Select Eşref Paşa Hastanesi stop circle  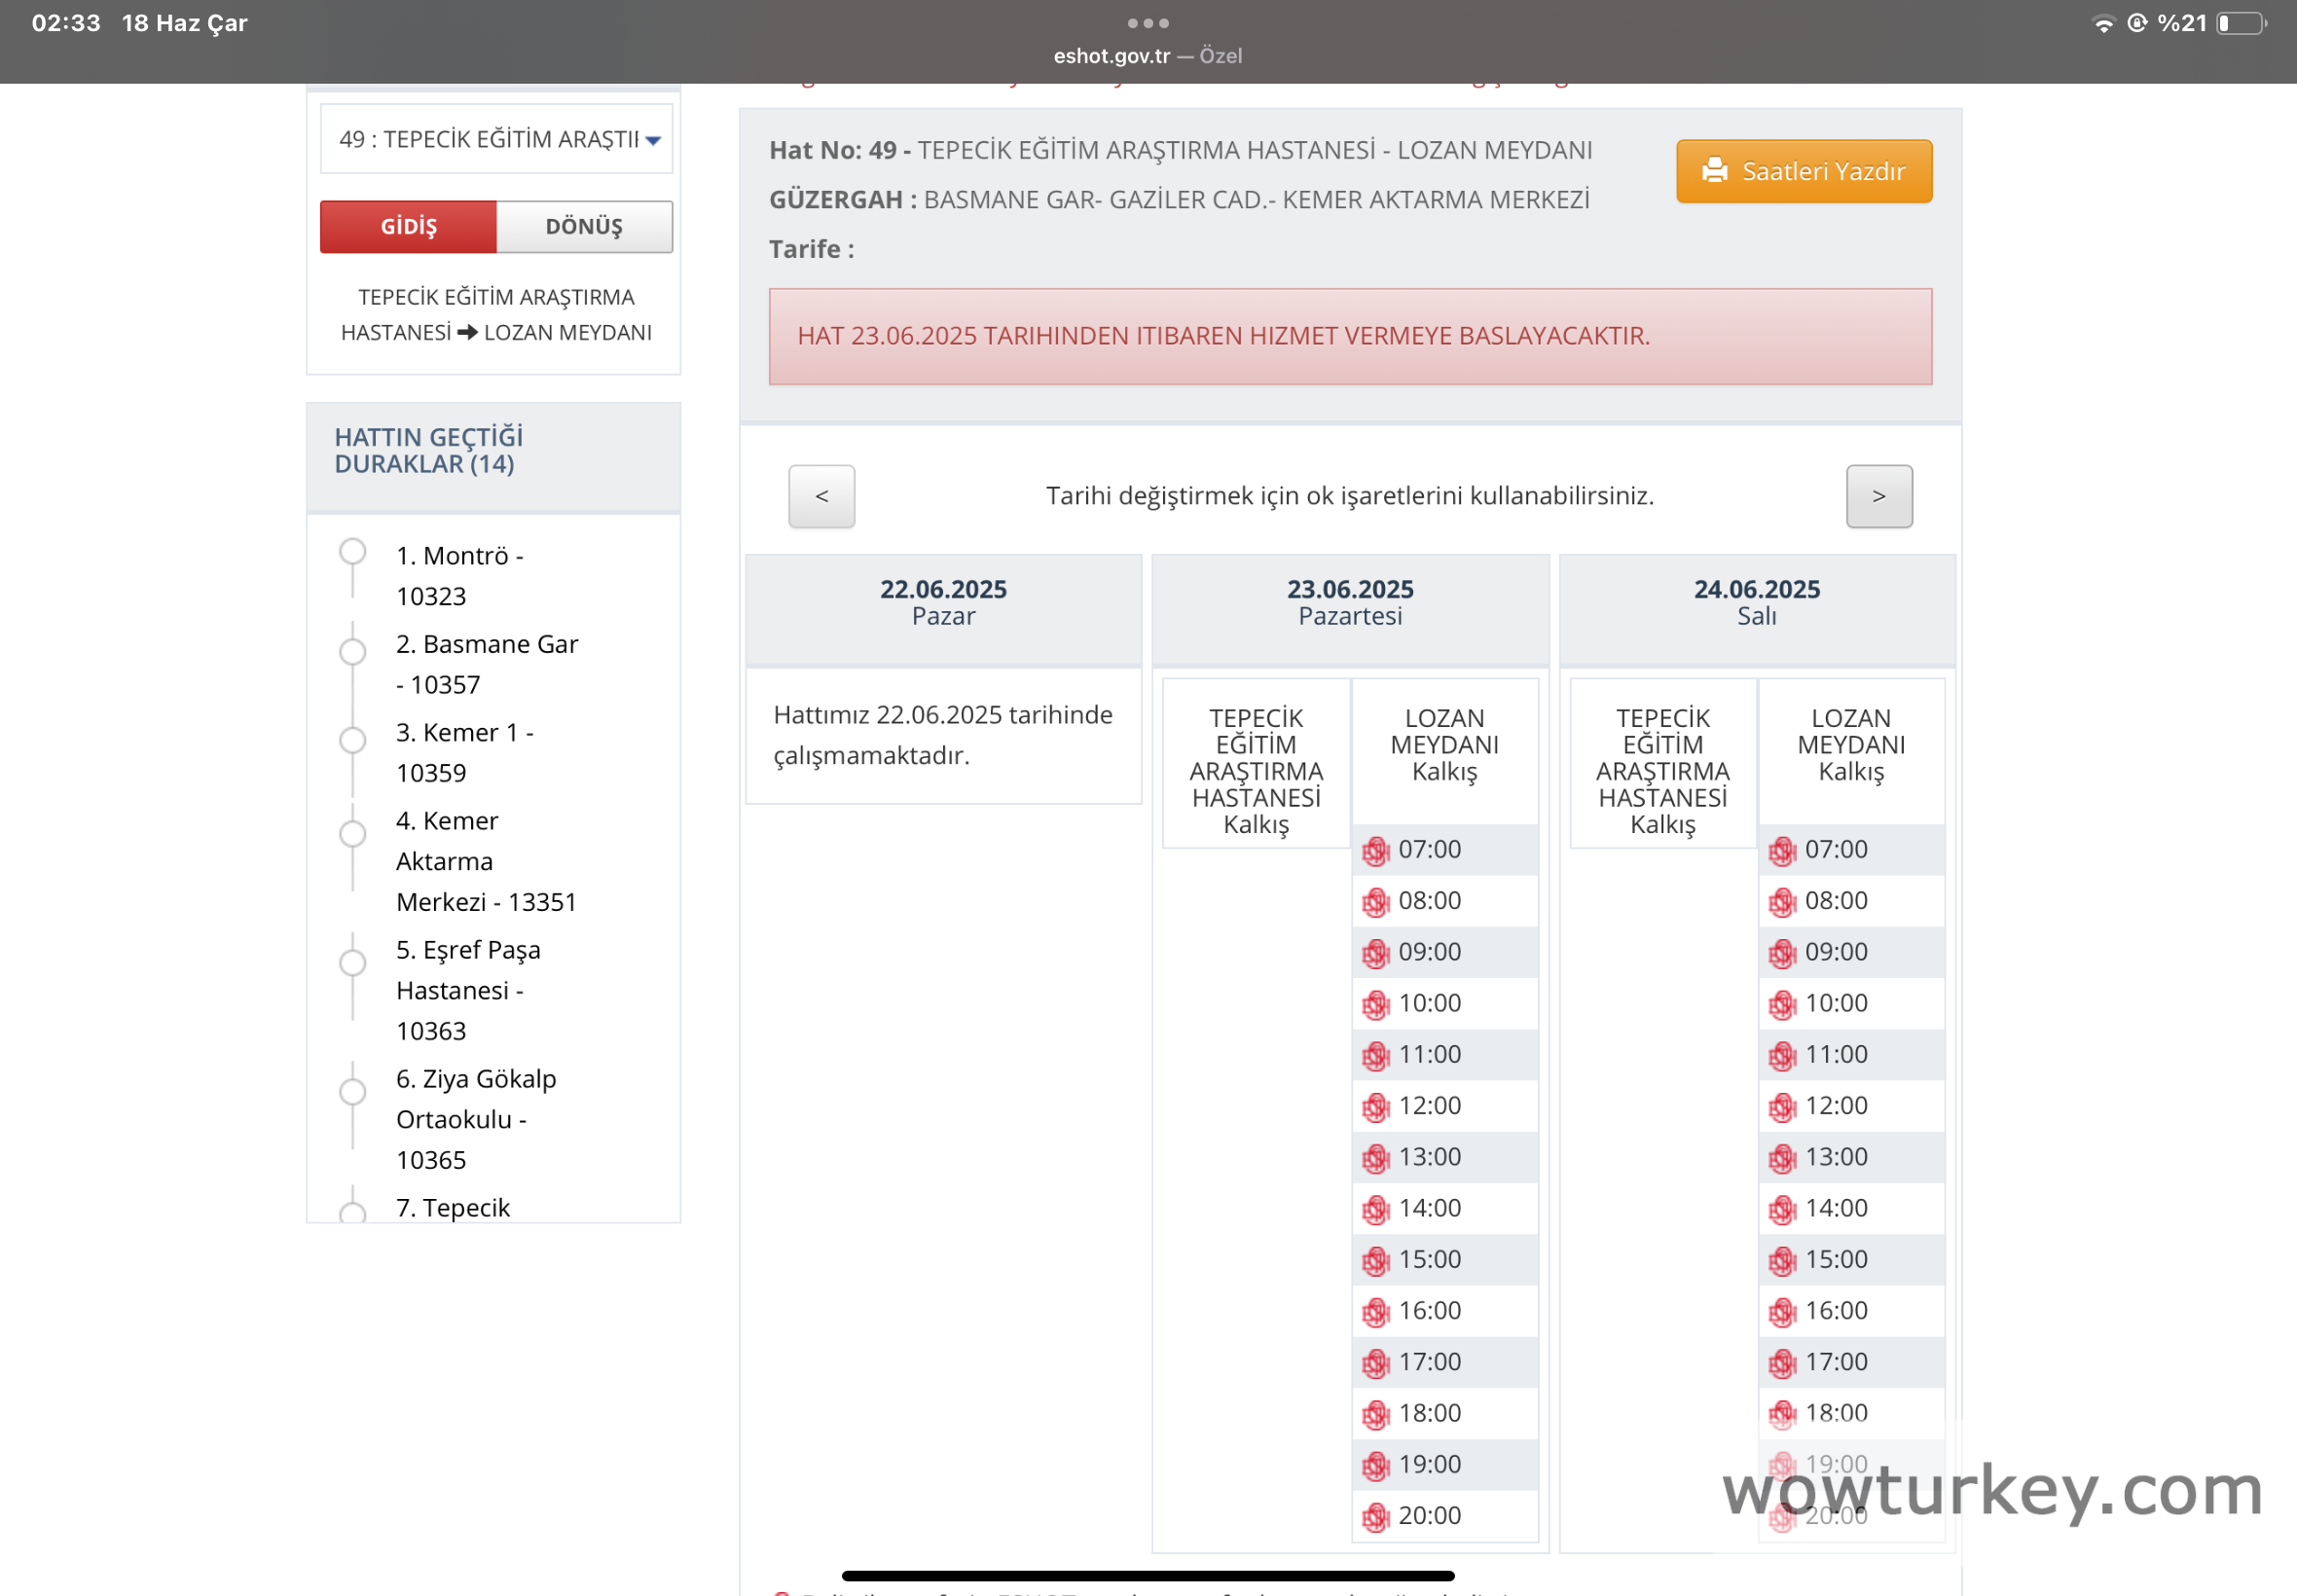pyautogui.click(x=352, y=962)
